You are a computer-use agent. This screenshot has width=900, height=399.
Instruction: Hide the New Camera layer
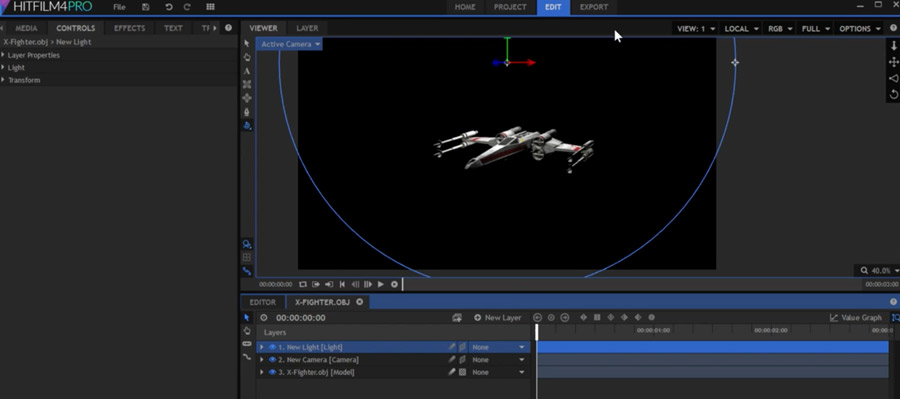[x=273, y=360]
